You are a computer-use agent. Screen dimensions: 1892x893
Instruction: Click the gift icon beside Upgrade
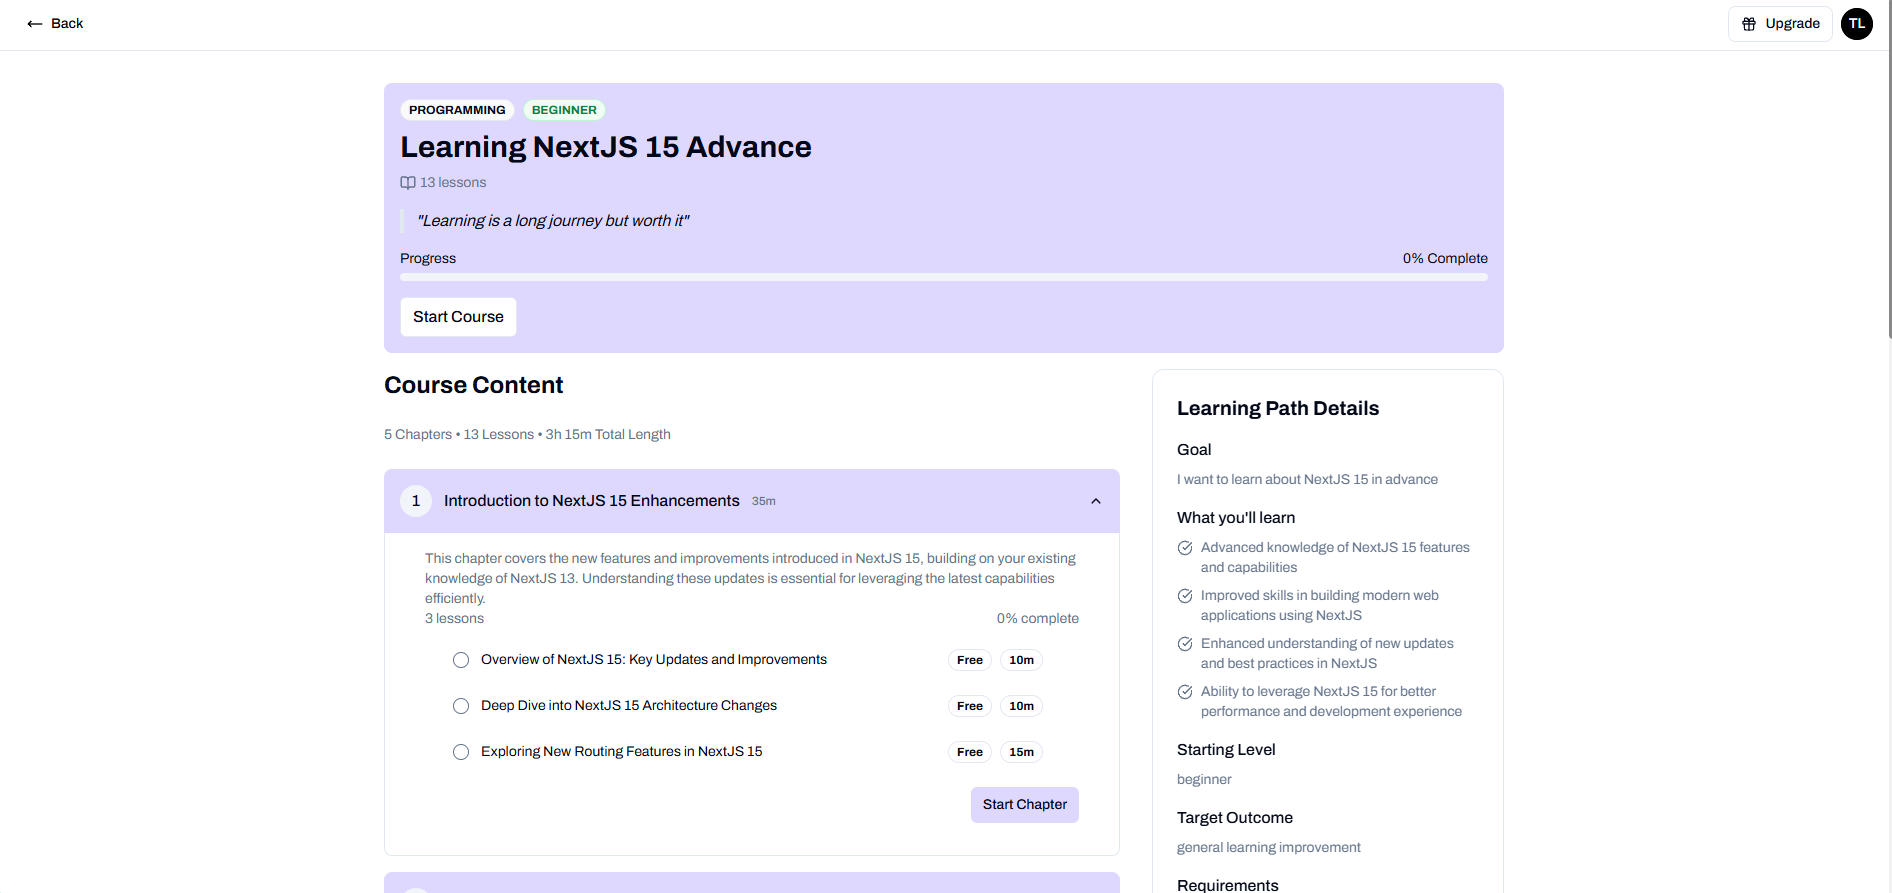1749,24
